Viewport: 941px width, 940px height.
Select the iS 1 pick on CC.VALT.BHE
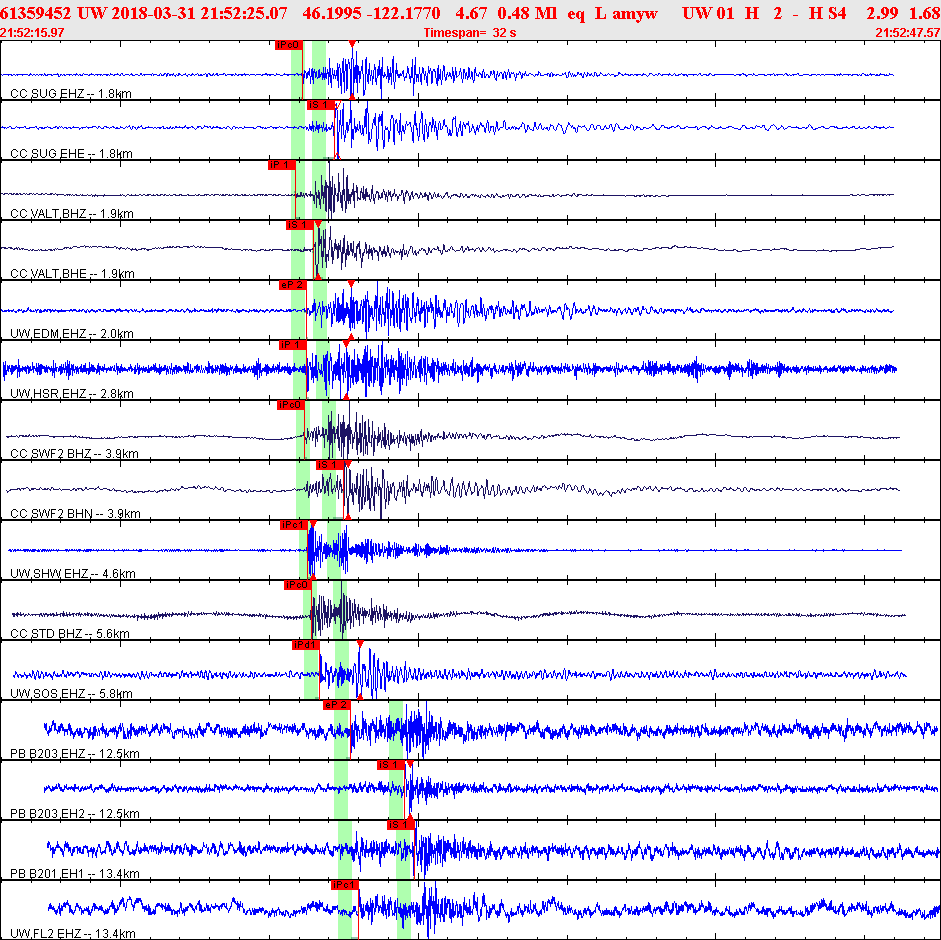tap(299, 225)
